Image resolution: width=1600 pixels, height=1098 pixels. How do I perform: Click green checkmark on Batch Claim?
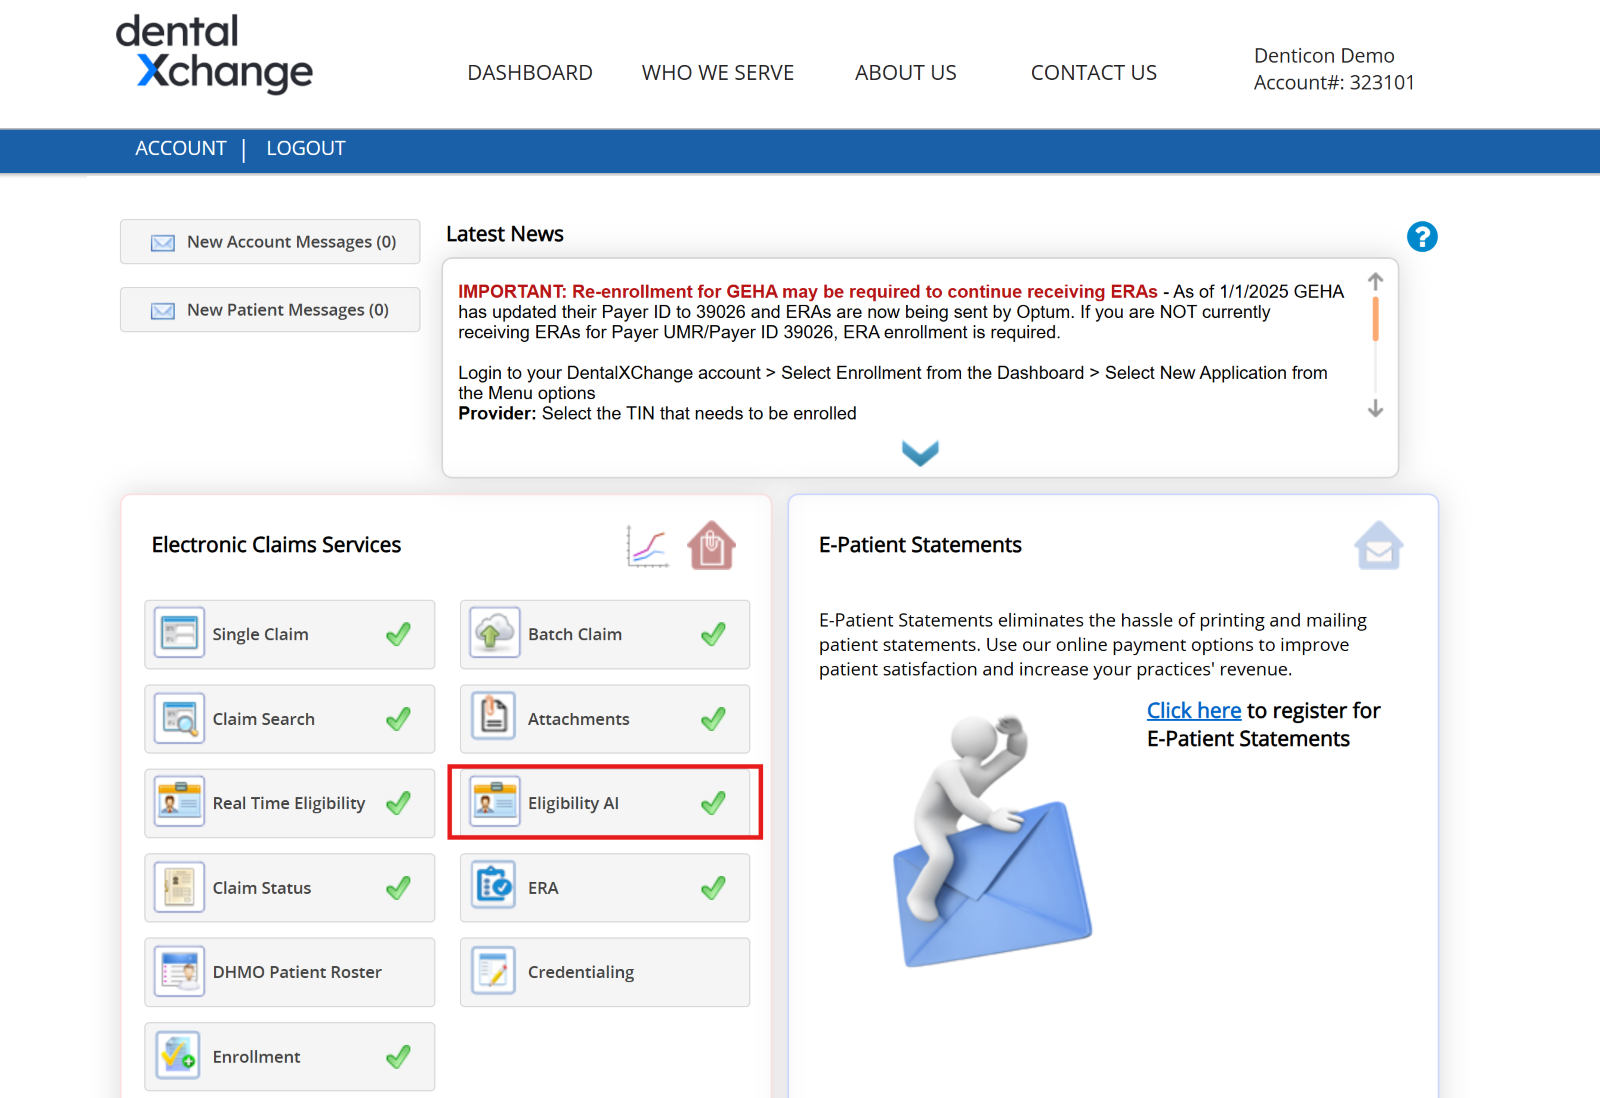coord(713,634)
